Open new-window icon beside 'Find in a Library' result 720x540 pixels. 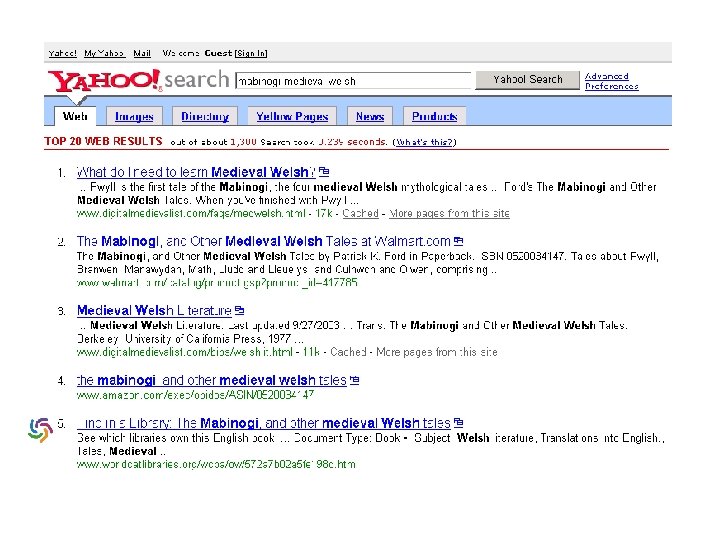[458, 422]
